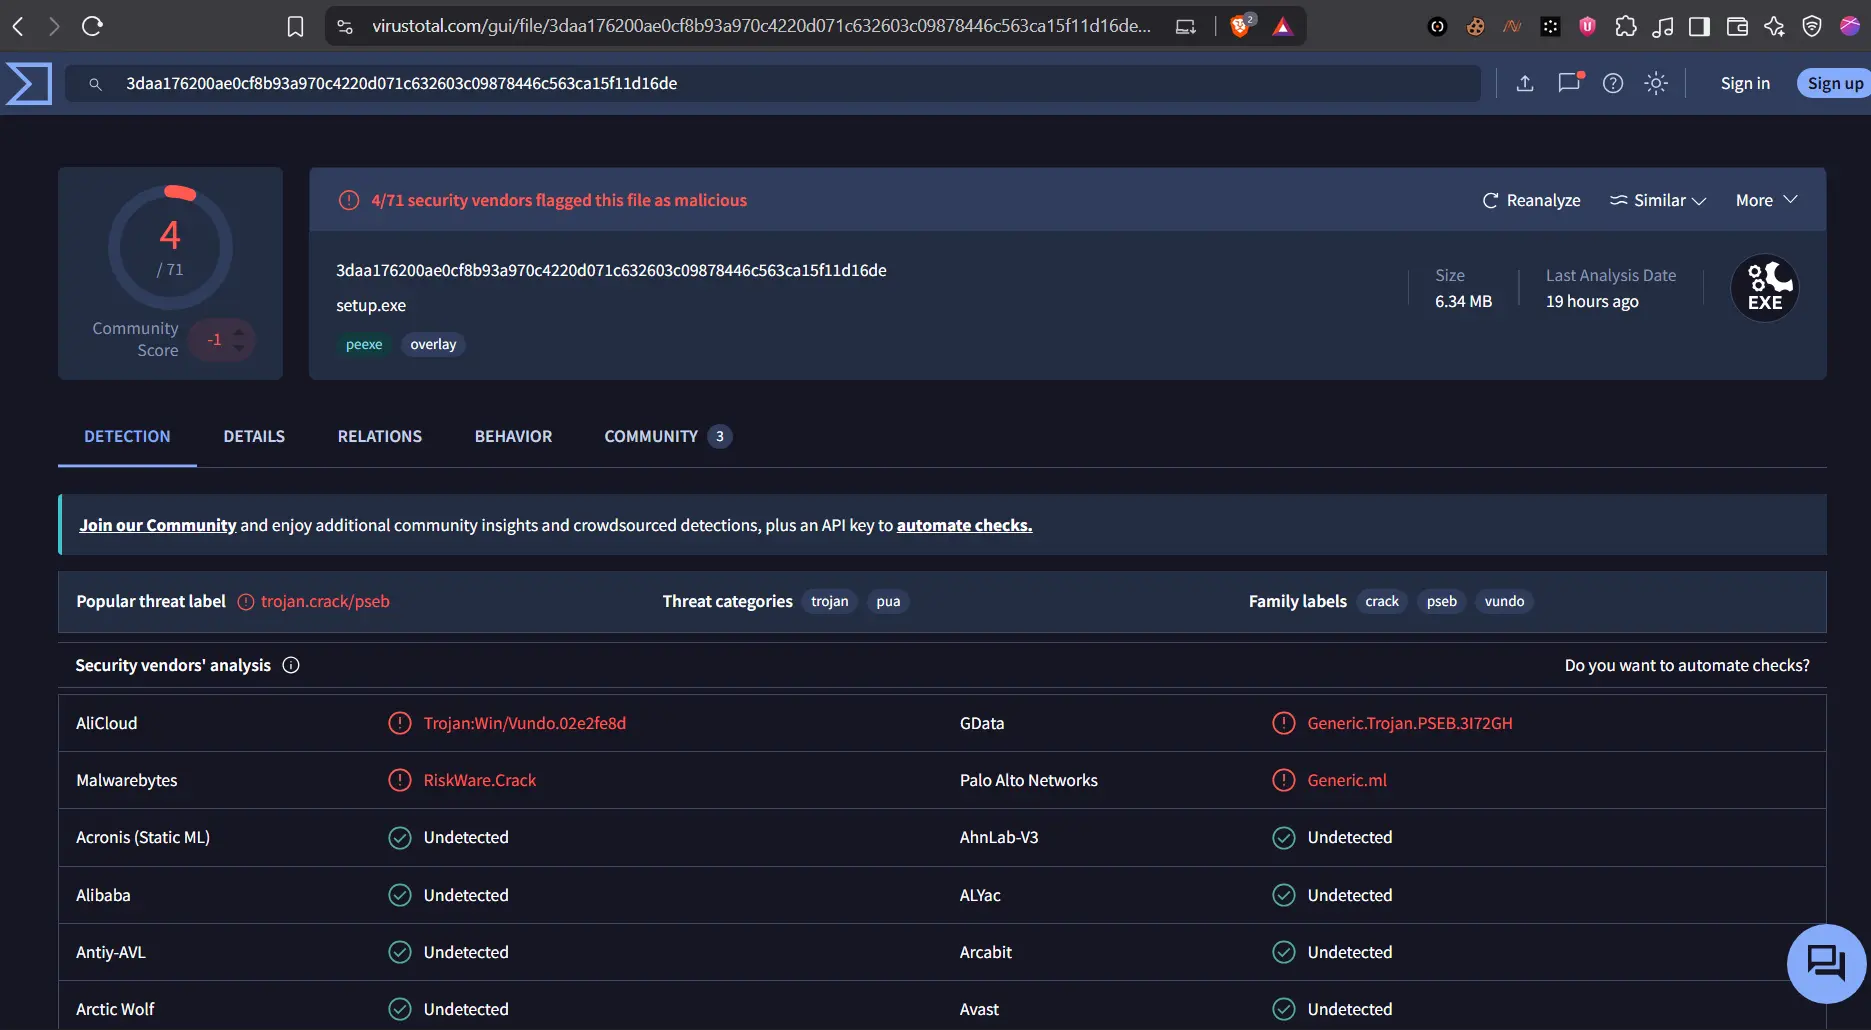
Task: Click 'Do you want to automate checks?'
Action: point(1687,665)
